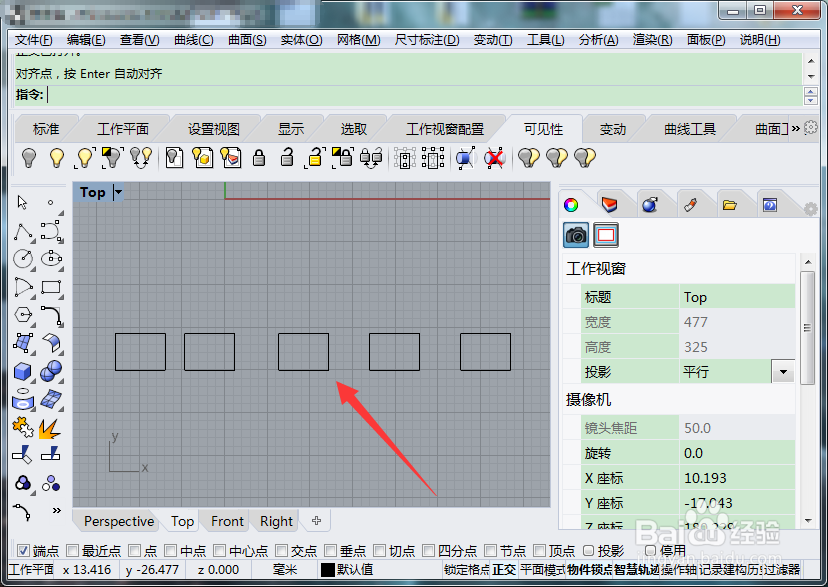Toggle 锁定格点 in the status bar
This screenshot has width=828, height=587.
coord(467,570)
